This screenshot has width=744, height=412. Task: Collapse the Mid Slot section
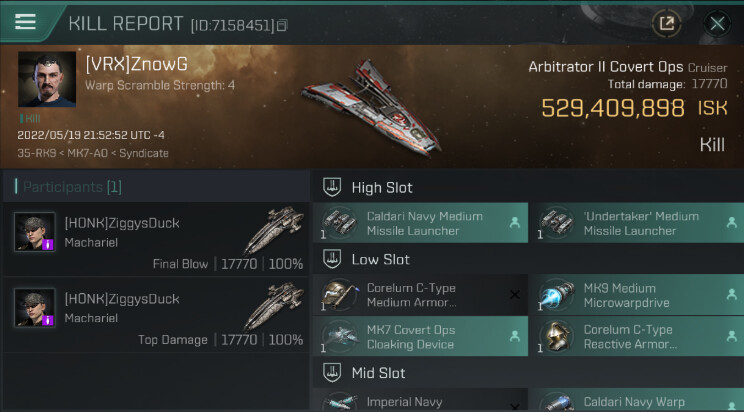[x=331, y=372]
